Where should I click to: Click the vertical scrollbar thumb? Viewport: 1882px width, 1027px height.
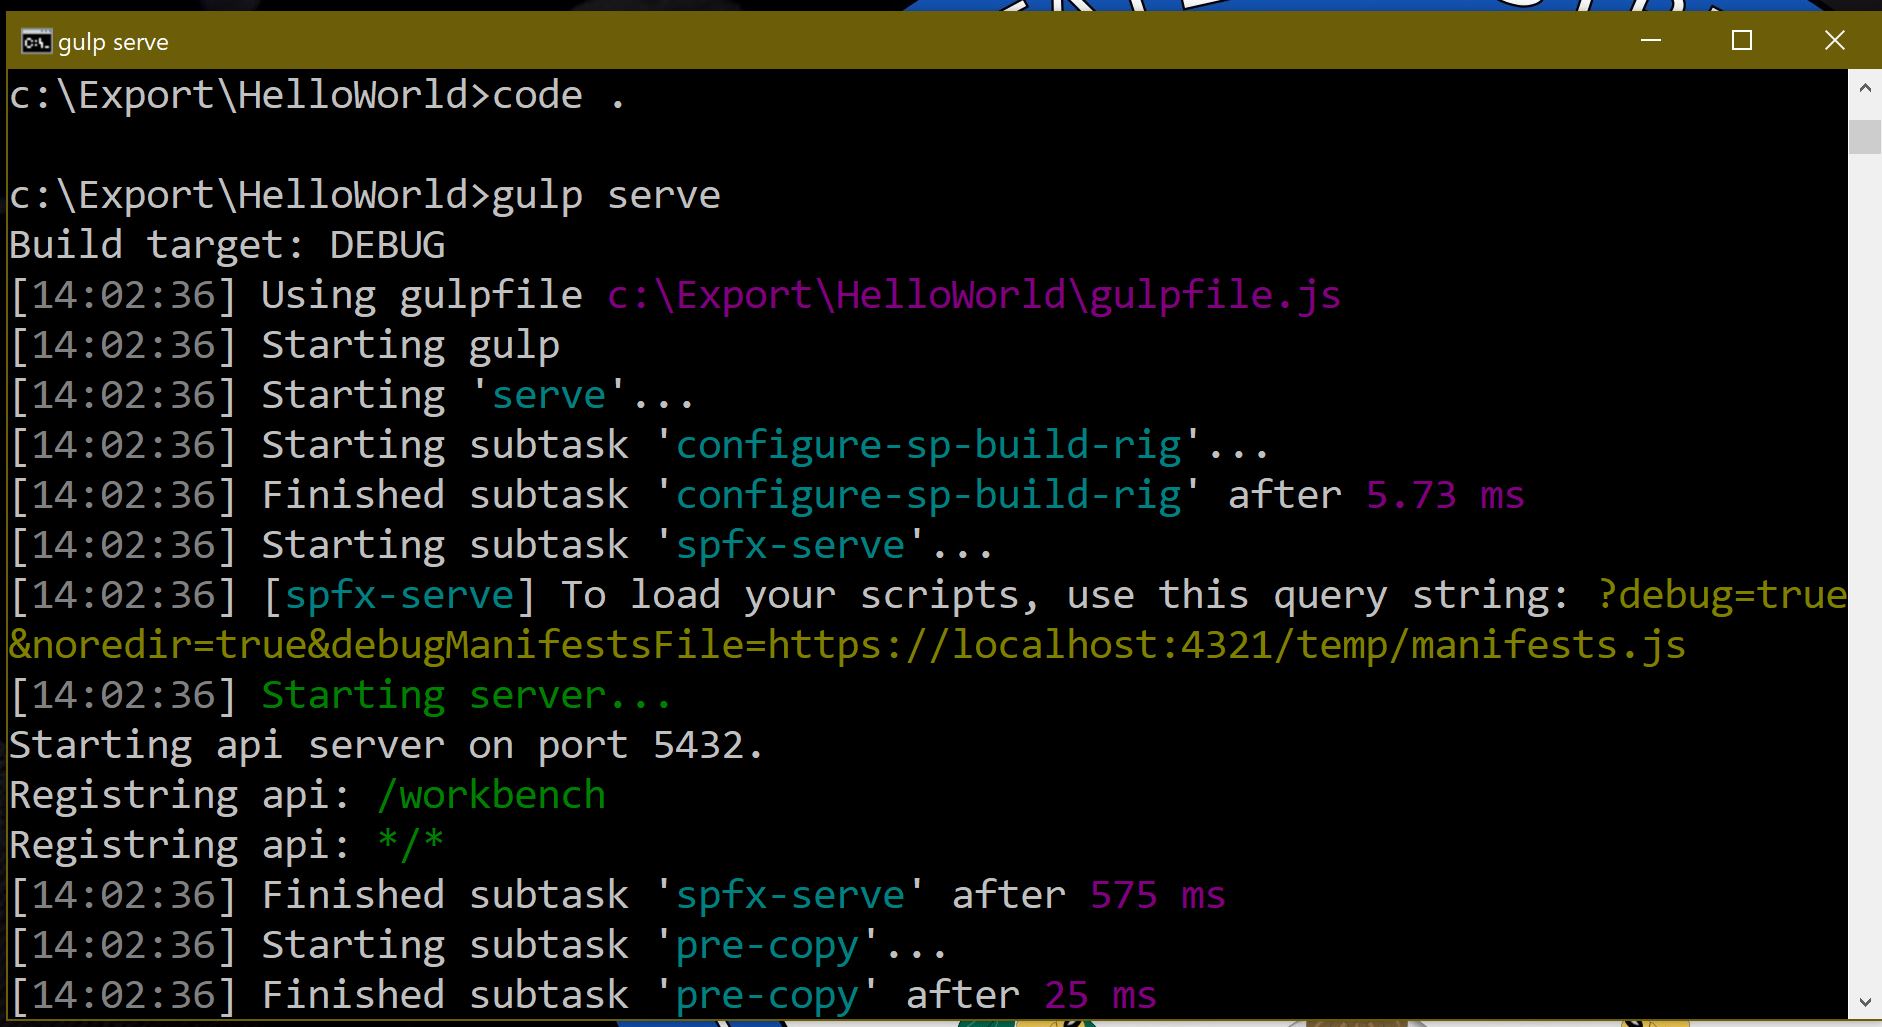1864,136
